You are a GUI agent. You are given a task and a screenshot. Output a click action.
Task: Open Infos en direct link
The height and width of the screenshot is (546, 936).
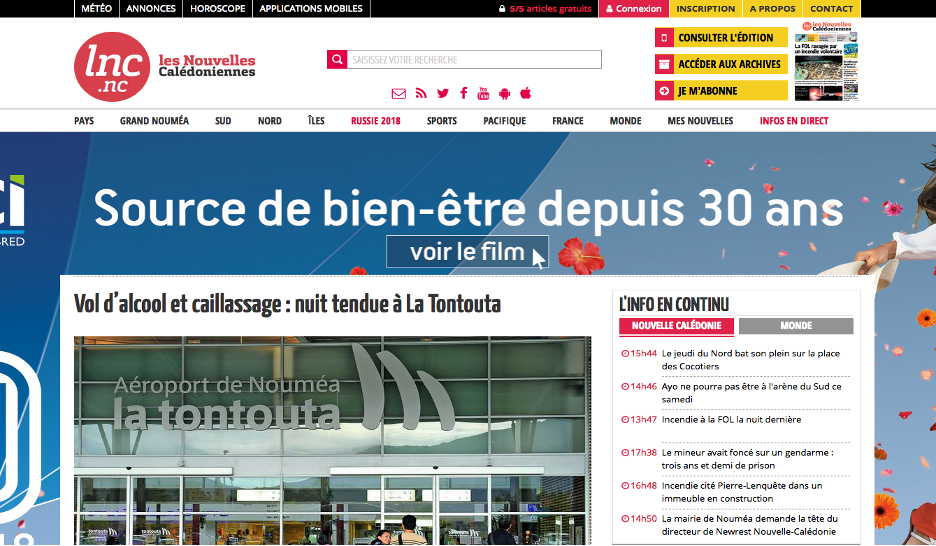click(x=794, y=121)
